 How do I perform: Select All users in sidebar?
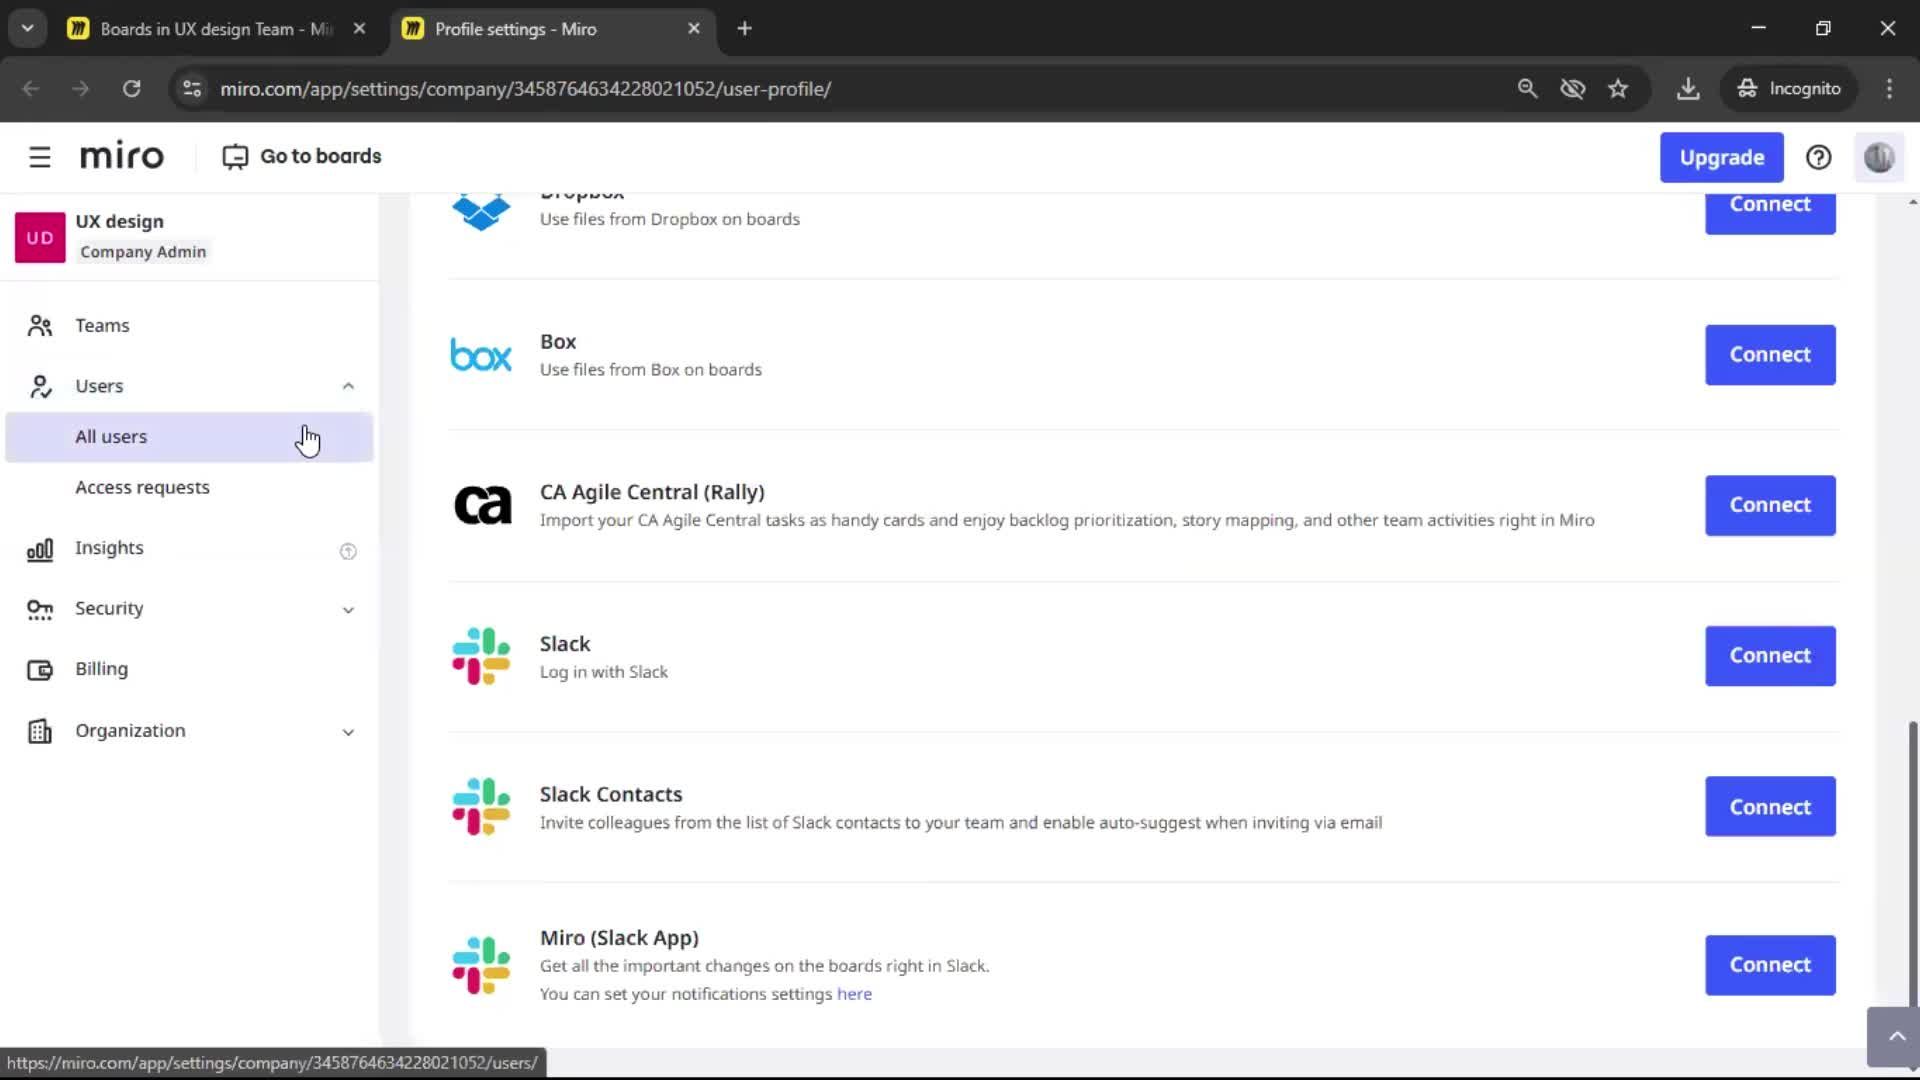click(189, 437)
